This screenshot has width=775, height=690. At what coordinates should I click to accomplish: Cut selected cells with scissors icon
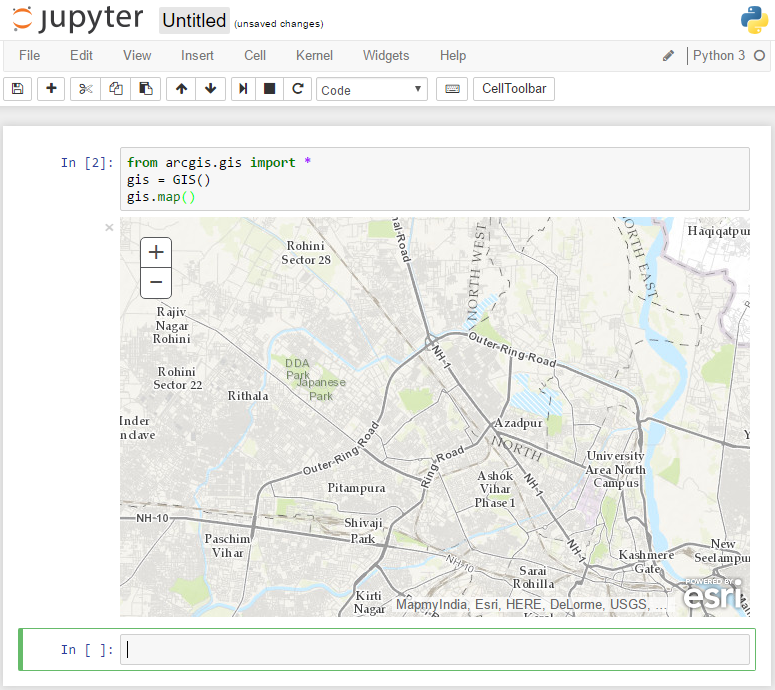coord(86,89)
